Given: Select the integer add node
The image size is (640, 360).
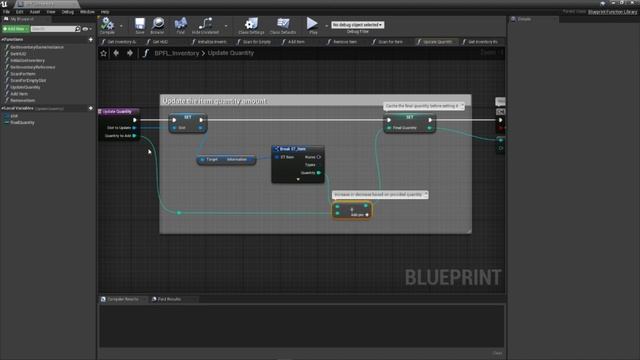Looking at the screenshot, I should pos(352,211).
